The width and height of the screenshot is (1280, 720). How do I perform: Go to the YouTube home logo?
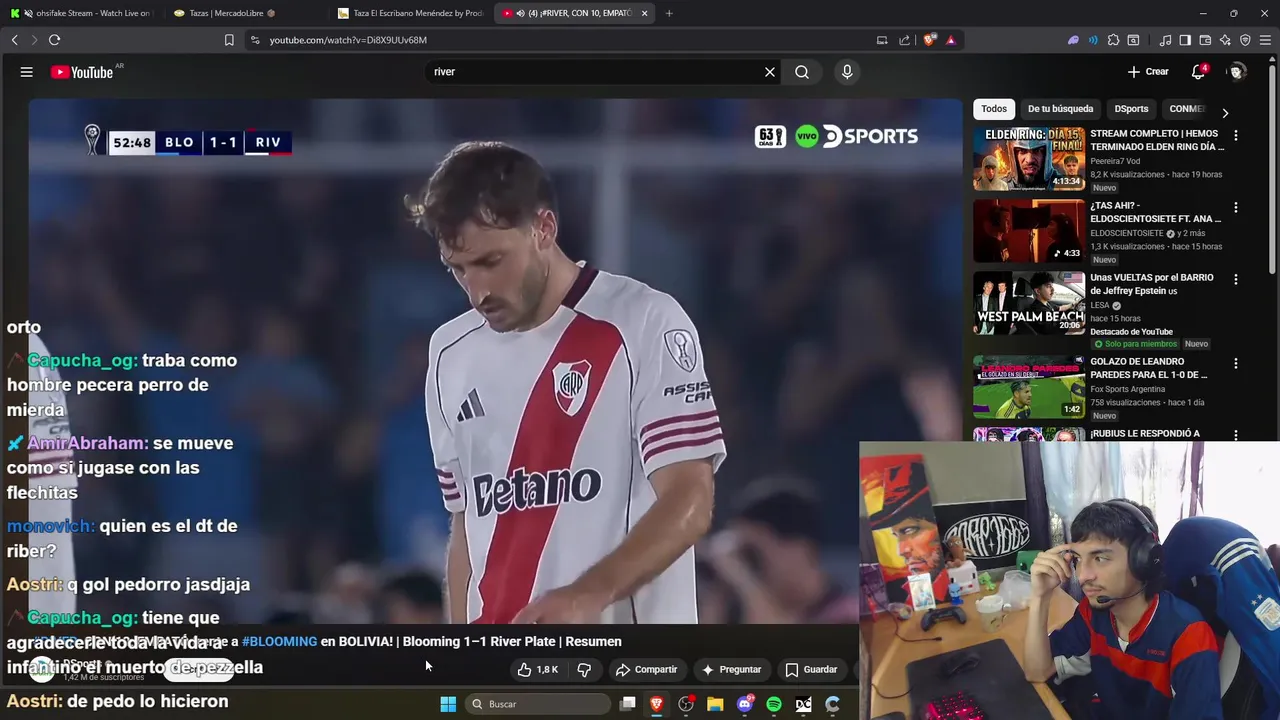tap(82, 72)
